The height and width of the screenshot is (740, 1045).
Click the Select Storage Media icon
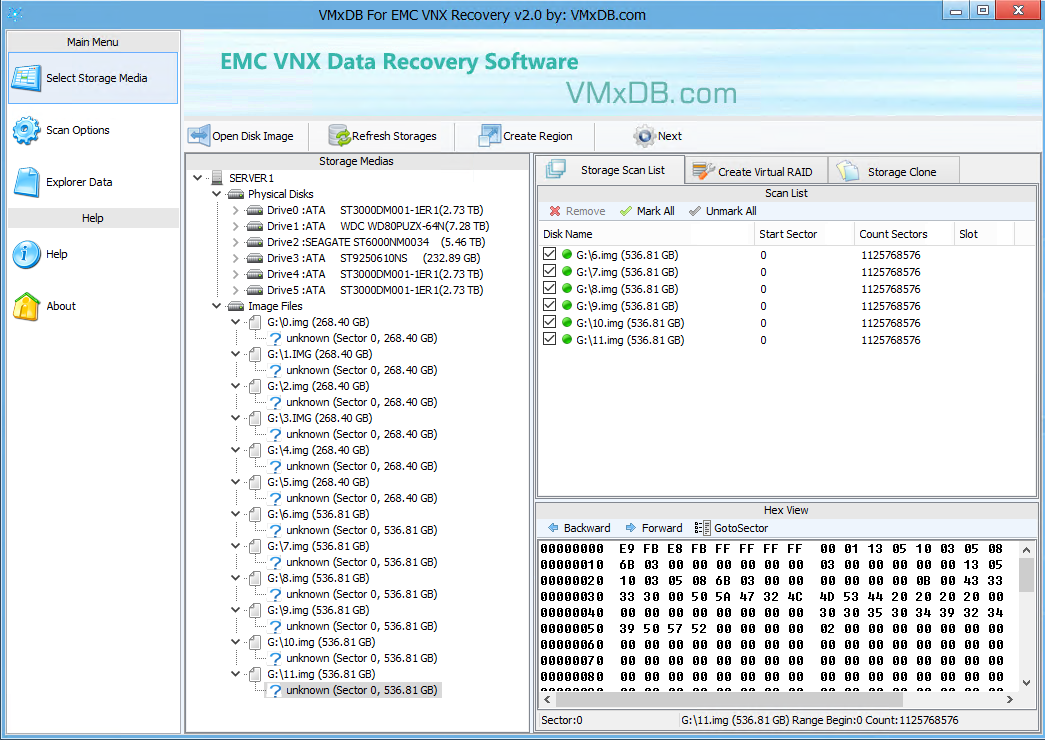(27, 78)
